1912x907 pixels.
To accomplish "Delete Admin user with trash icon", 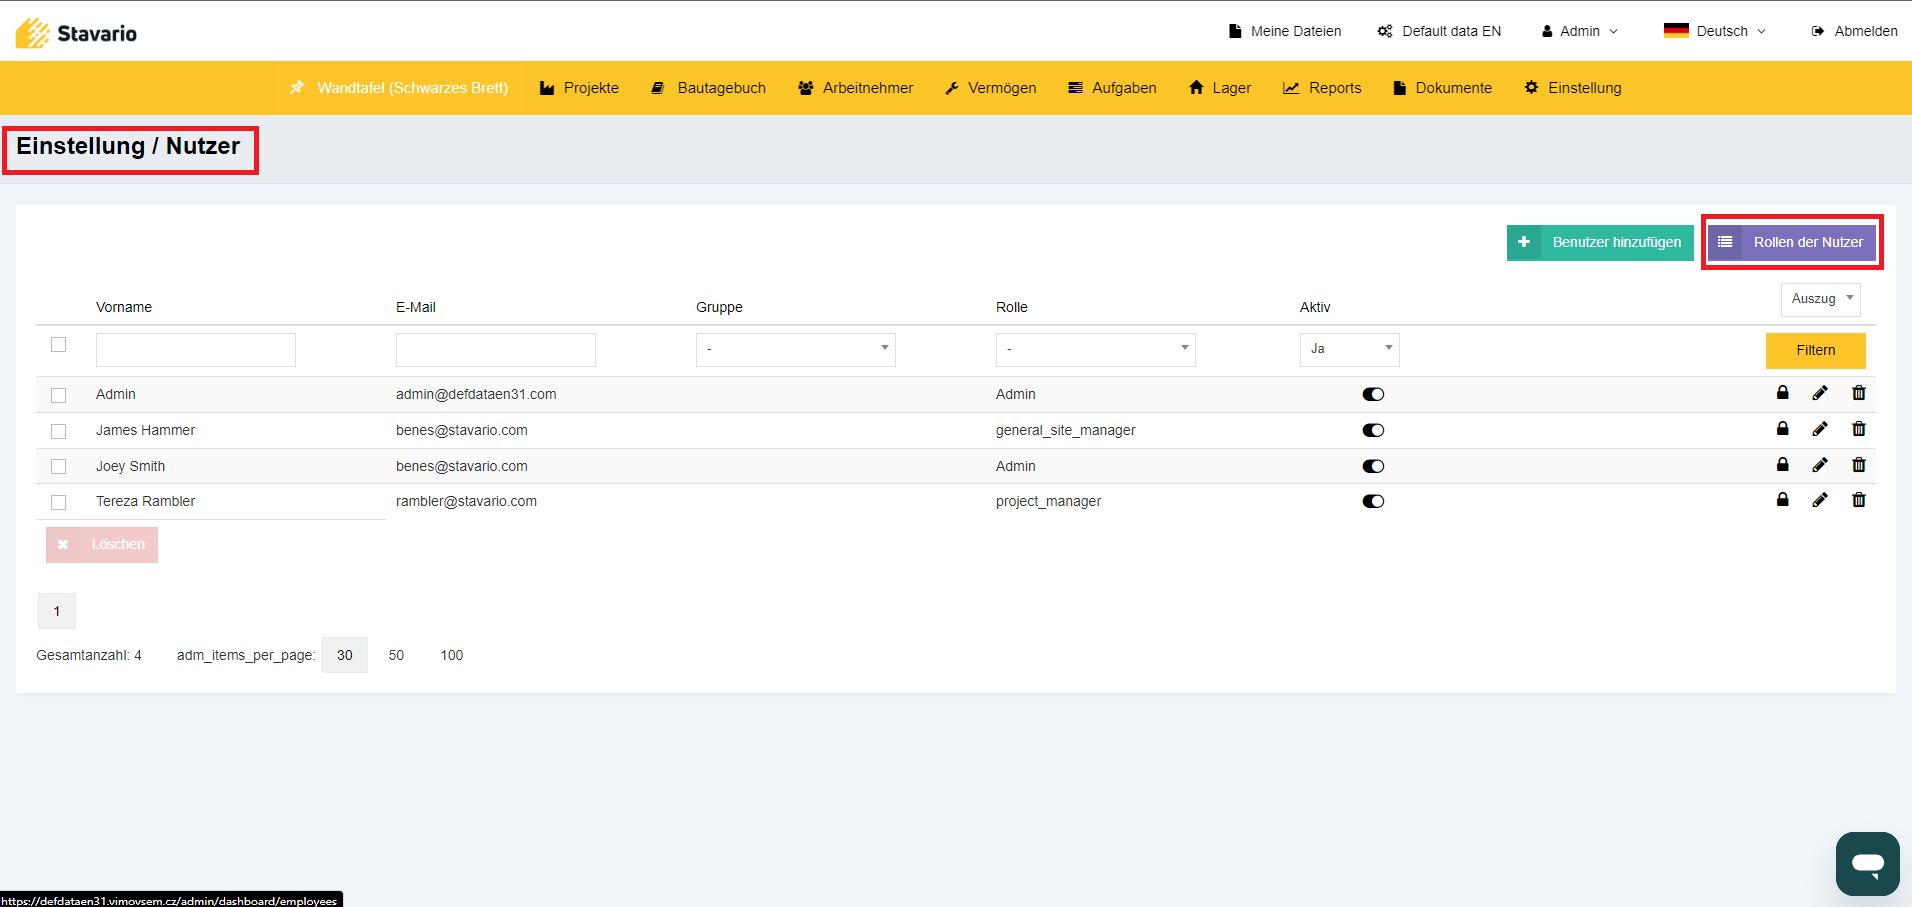I will point(1859,393).
